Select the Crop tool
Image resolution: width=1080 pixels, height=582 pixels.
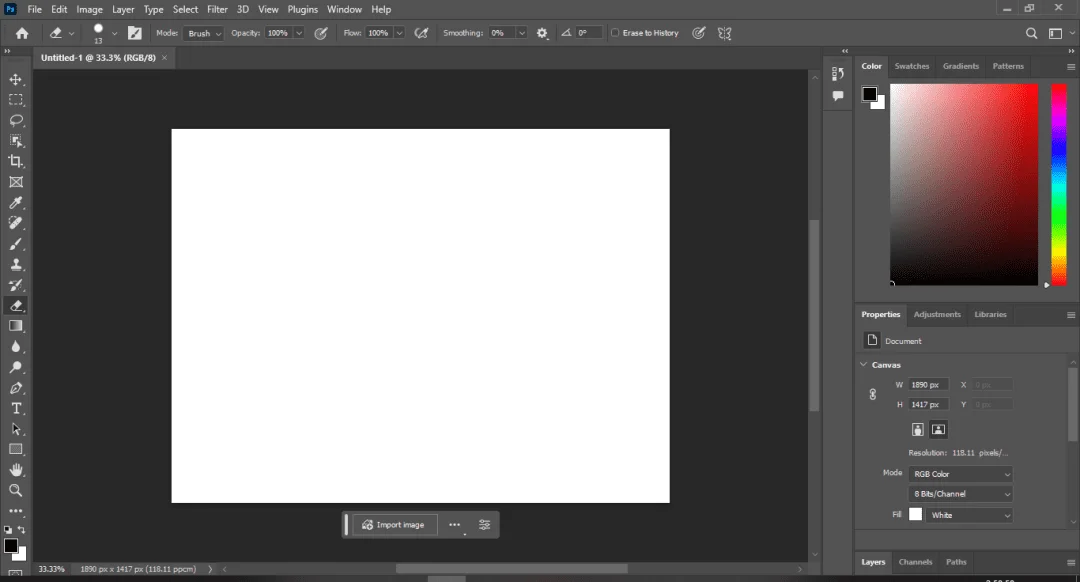[16, 161]
